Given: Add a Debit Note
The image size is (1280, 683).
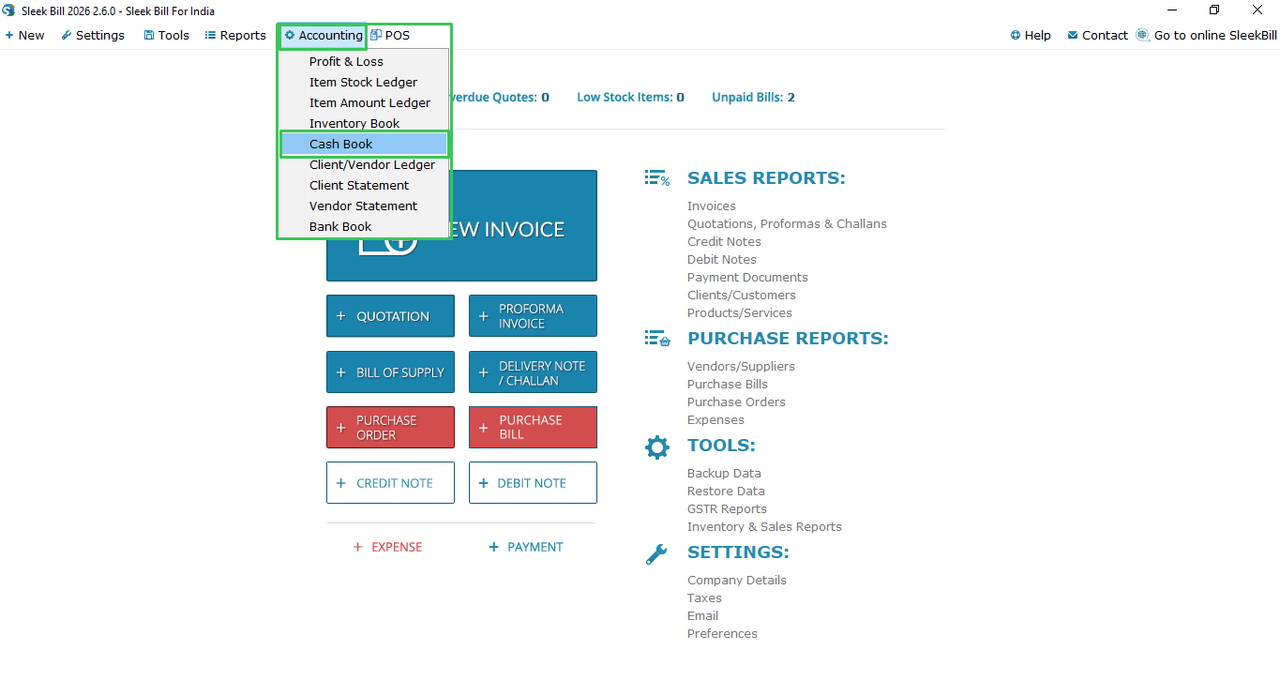Looking at the screenshot, I should click(533, 483).
